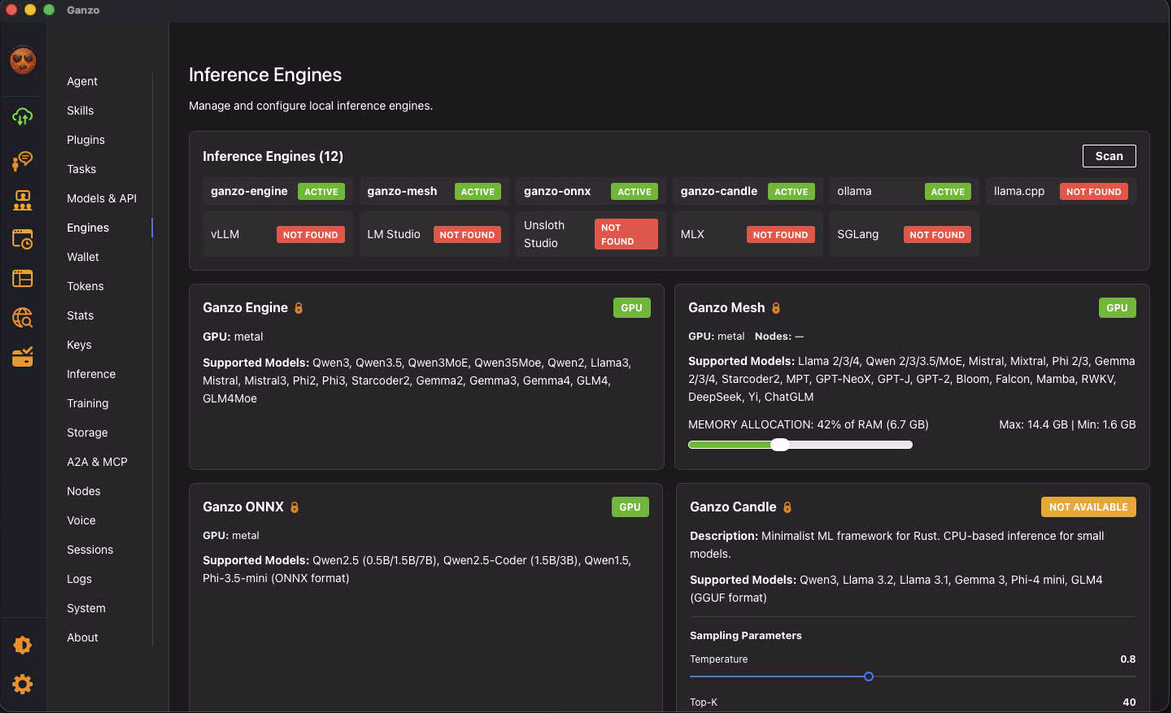1171x713 pixels.
Task: Click the Ganzo Mesh memory allocation slider
Action: [800, 445]
